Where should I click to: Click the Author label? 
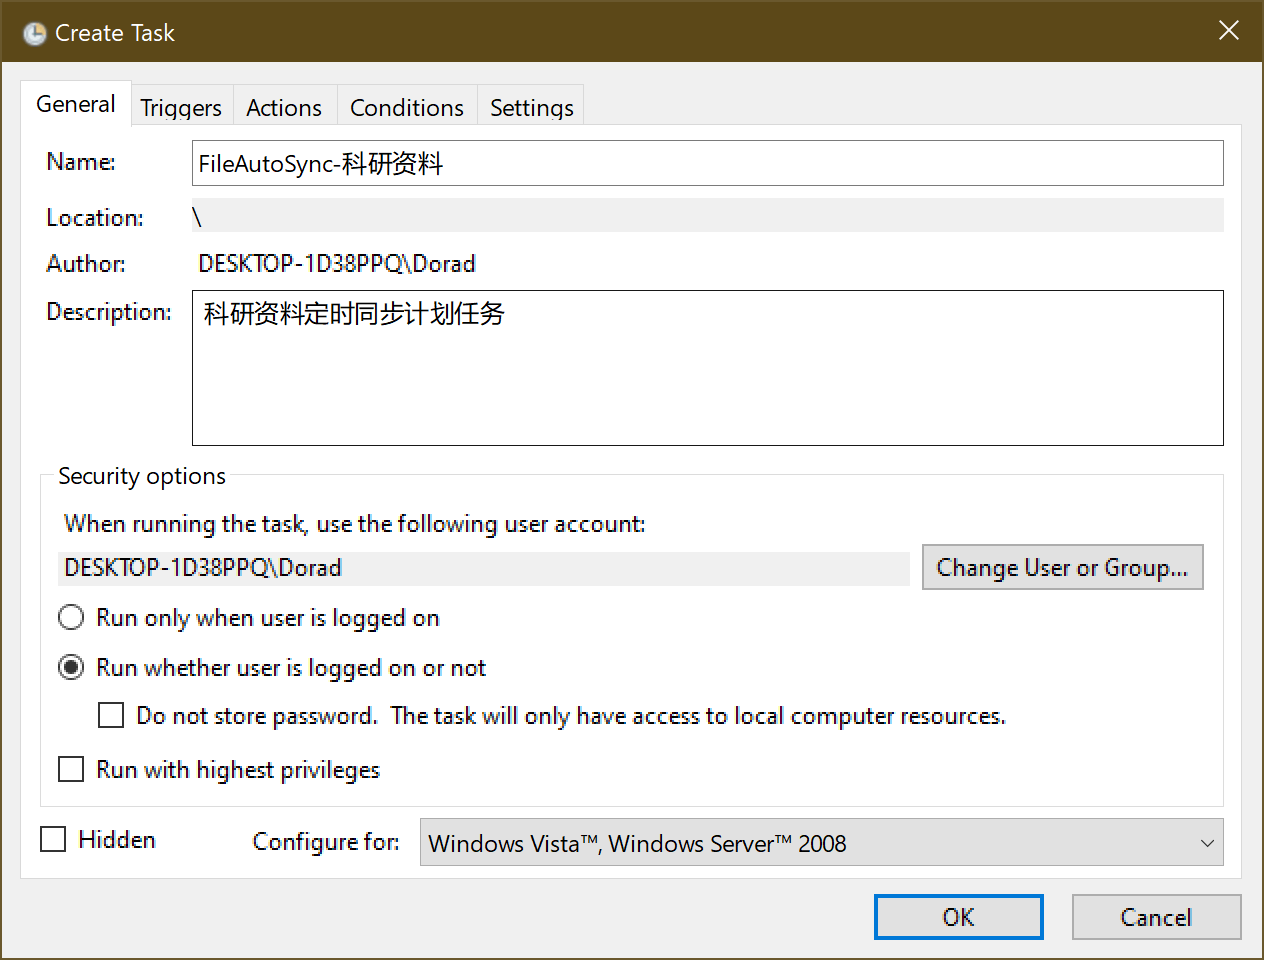click(86, 263)
